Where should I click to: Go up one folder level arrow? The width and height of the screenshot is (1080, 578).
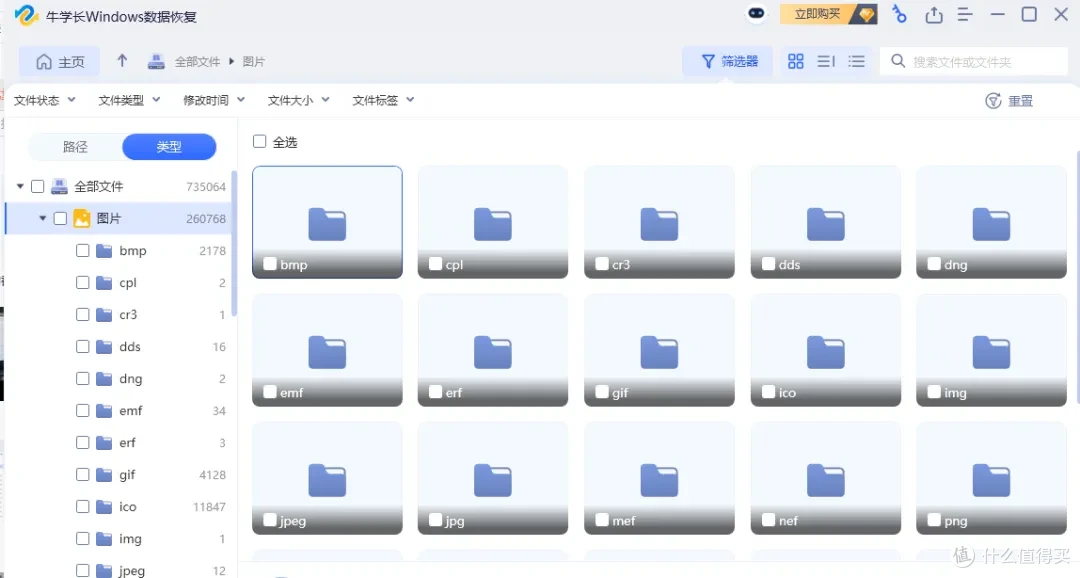[122, 61]
